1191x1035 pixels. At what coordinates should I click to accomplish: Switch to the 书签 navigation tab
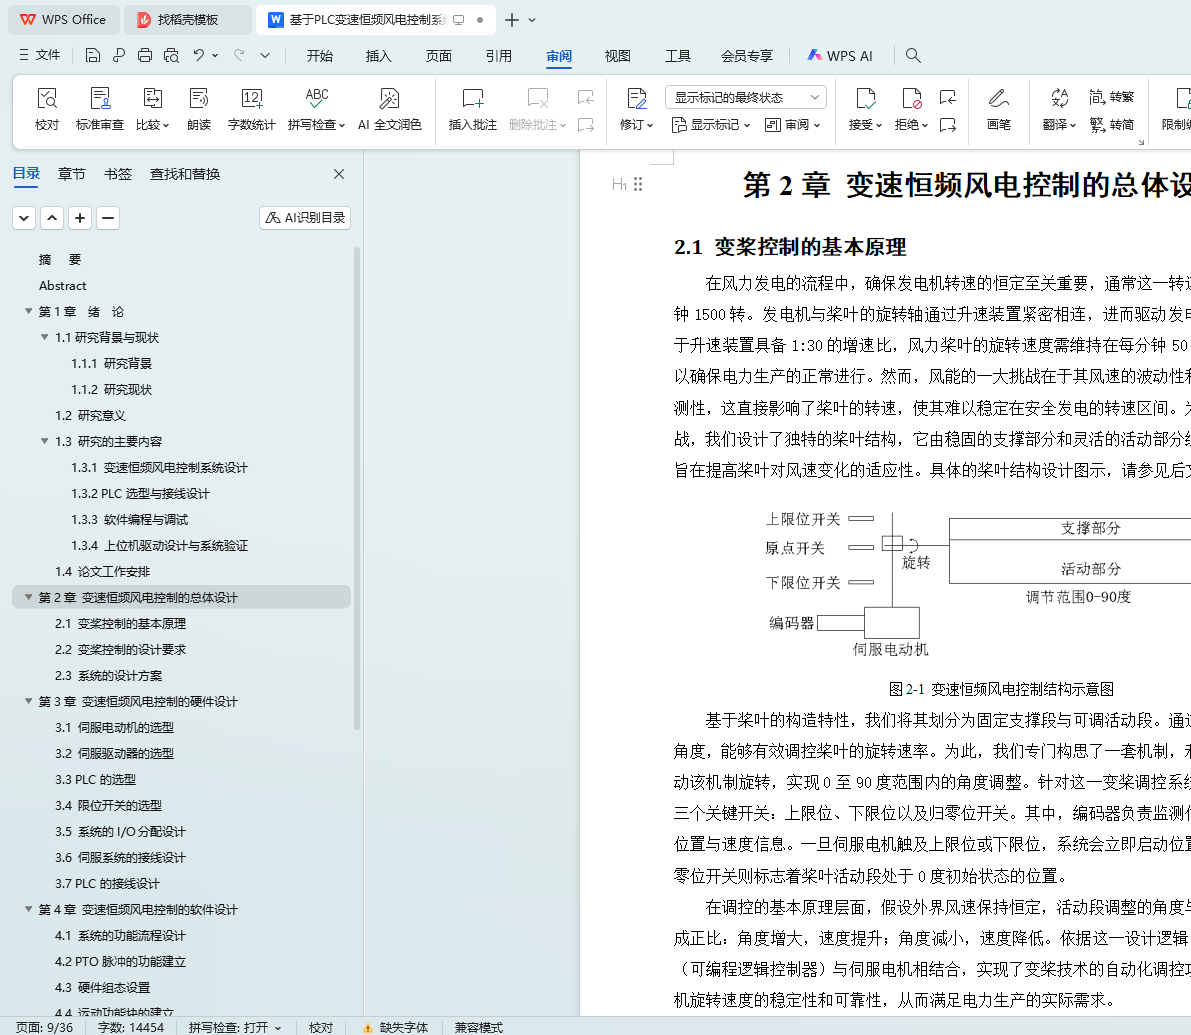point(118,174)
